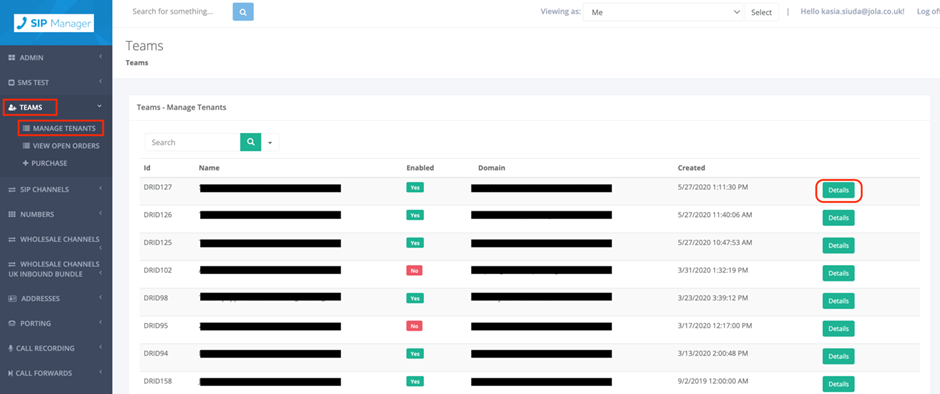The image size is (940, 394).
Task: Click the Enabled column header
Action: (420, 168)
